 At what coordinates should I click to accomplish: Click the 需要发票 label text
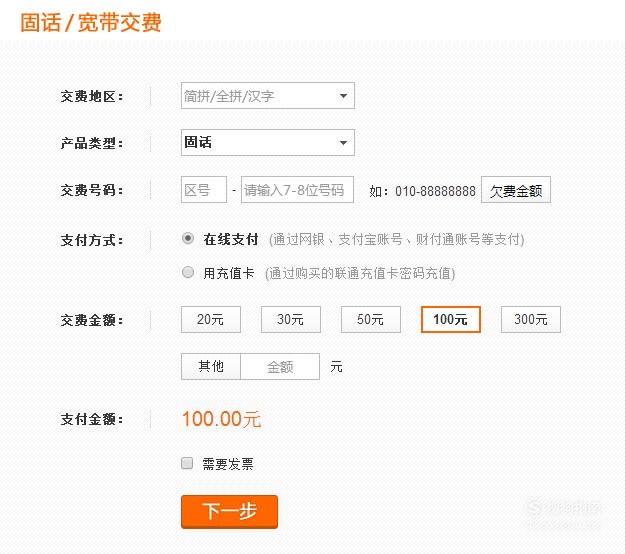[x=228, y=464]
